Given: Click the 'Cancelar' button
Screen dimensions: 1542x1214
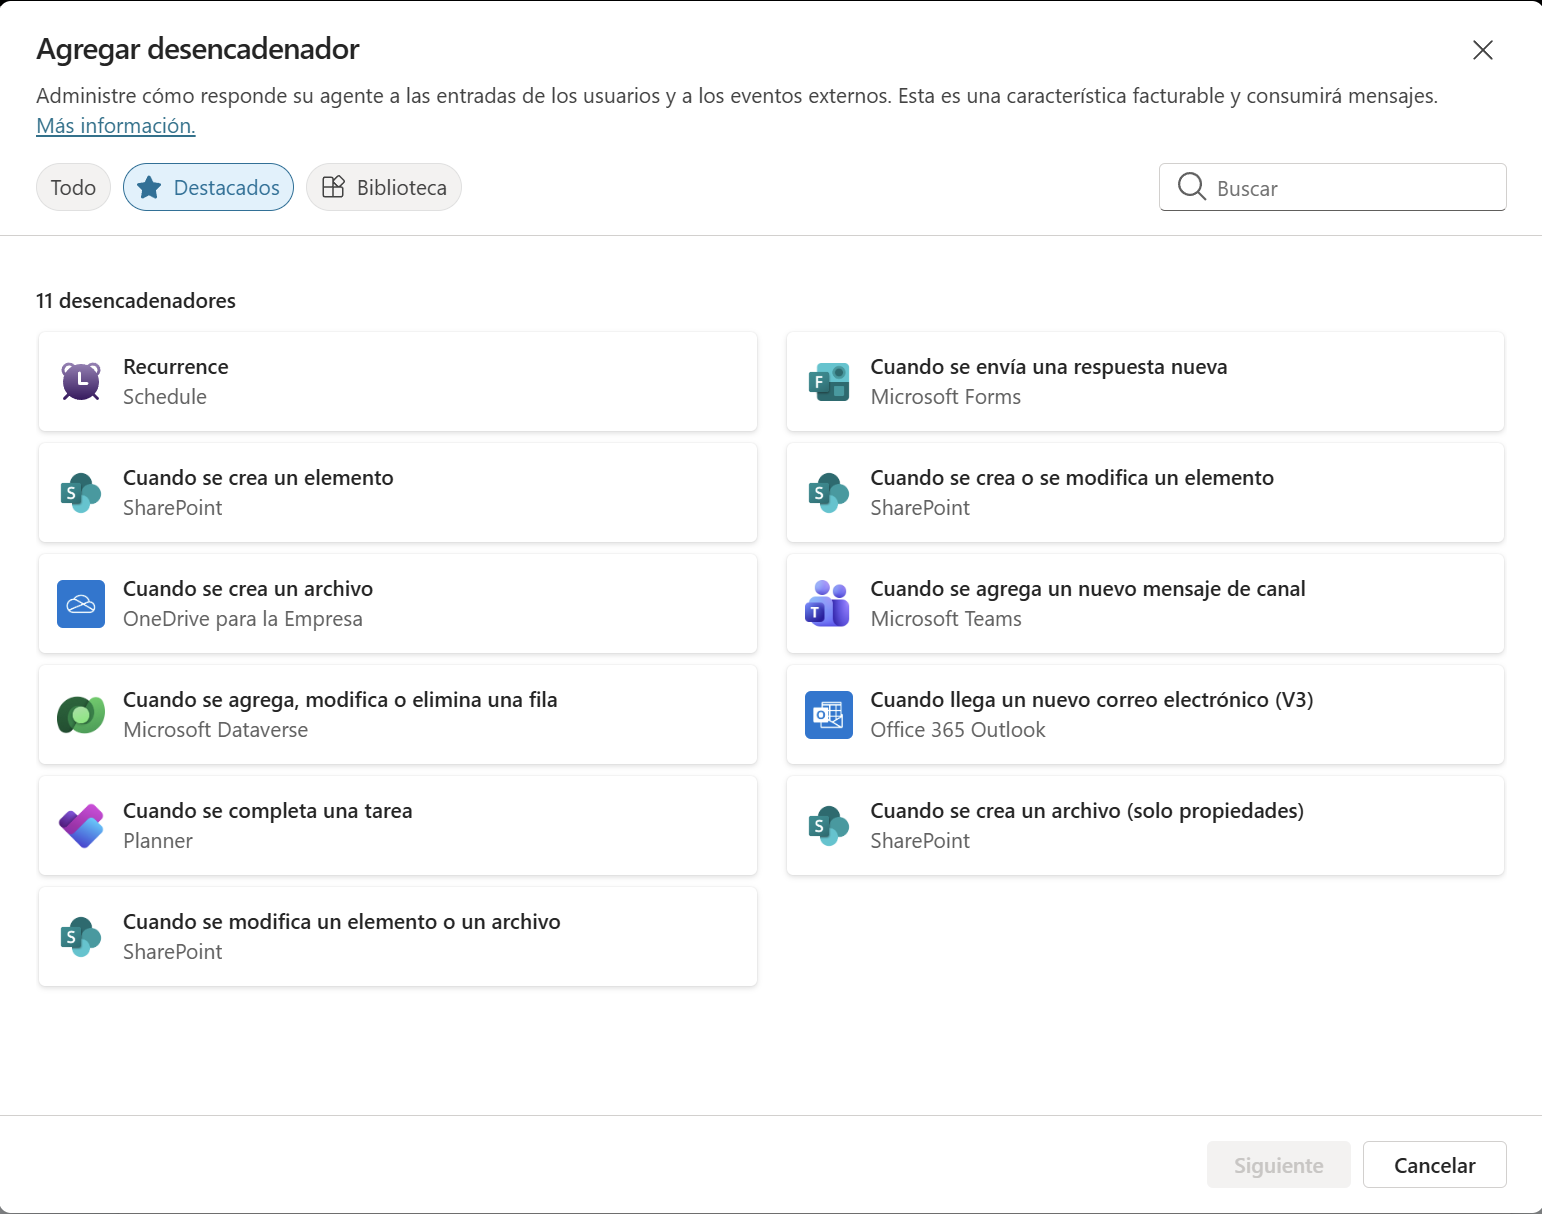Looking at the screenshot, I should pos(1434,1164).
